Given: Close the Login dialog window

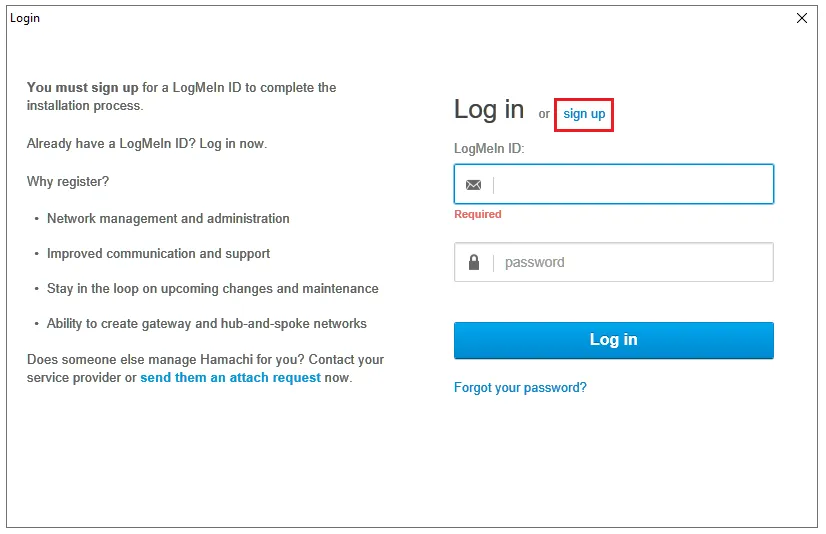Looking at the screenshot, I should pyautogui.click(x=802, y=18).
